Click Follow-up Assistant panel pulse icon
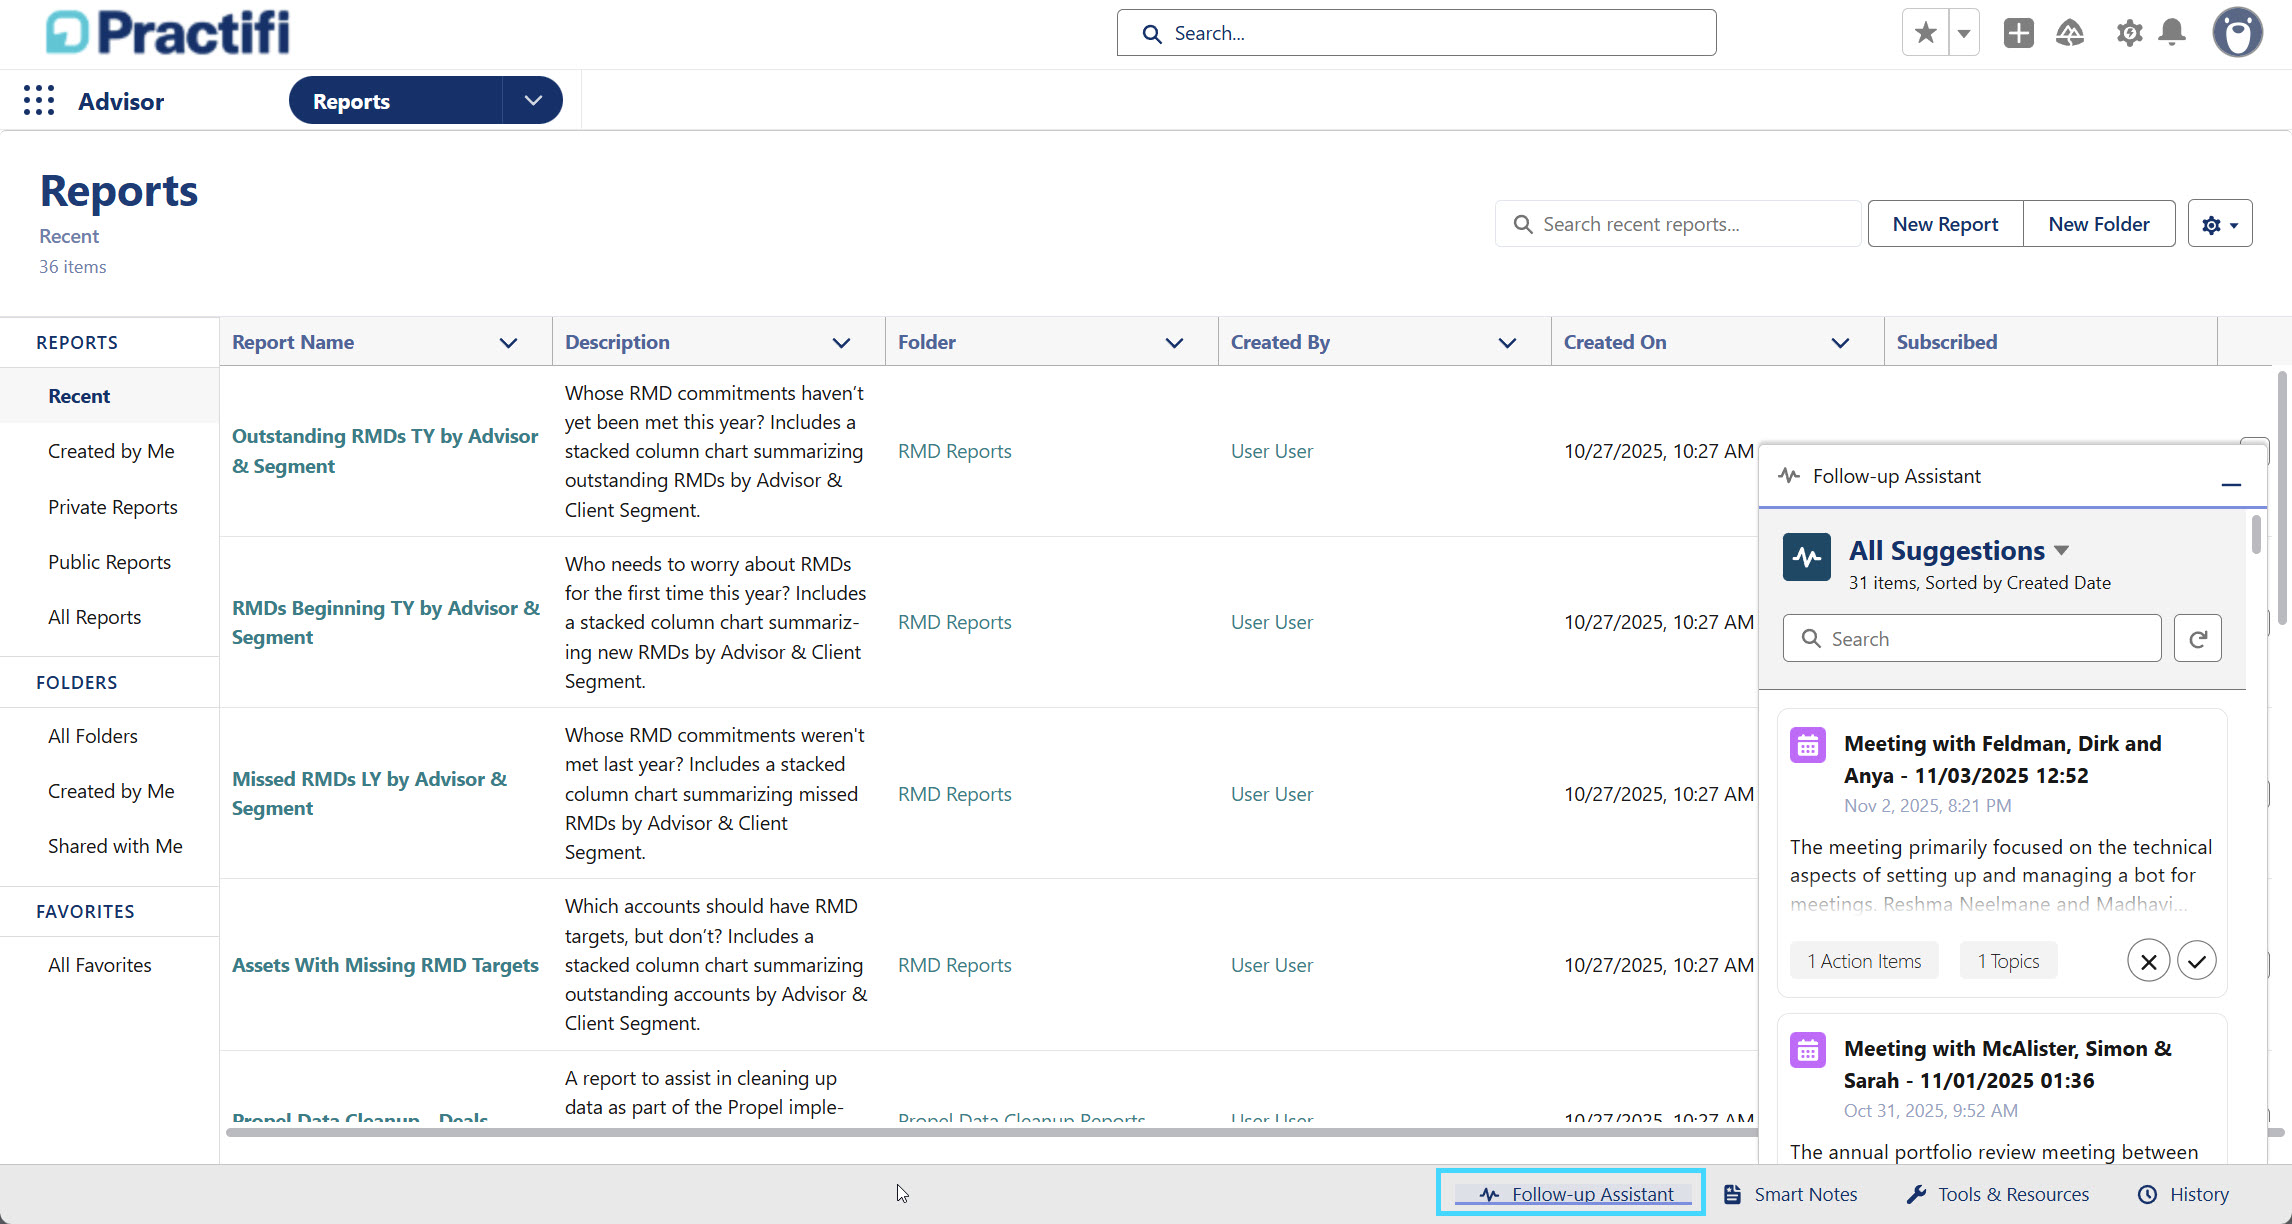 [1789, 476]
